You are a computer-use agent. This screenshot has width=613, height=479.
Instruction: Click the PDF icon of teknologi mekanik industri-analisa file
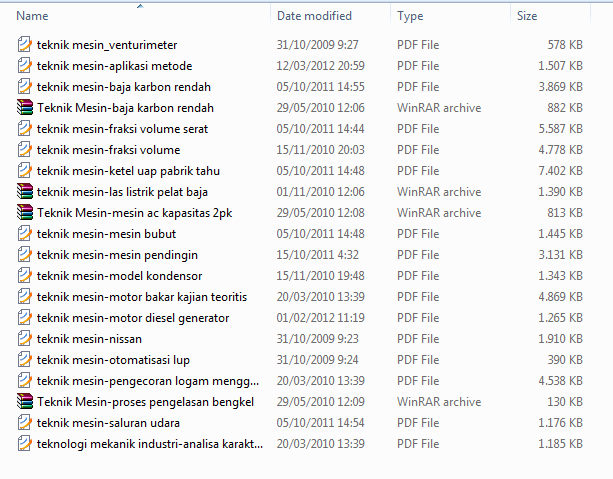pyautogui.click(x=24, y=443)
